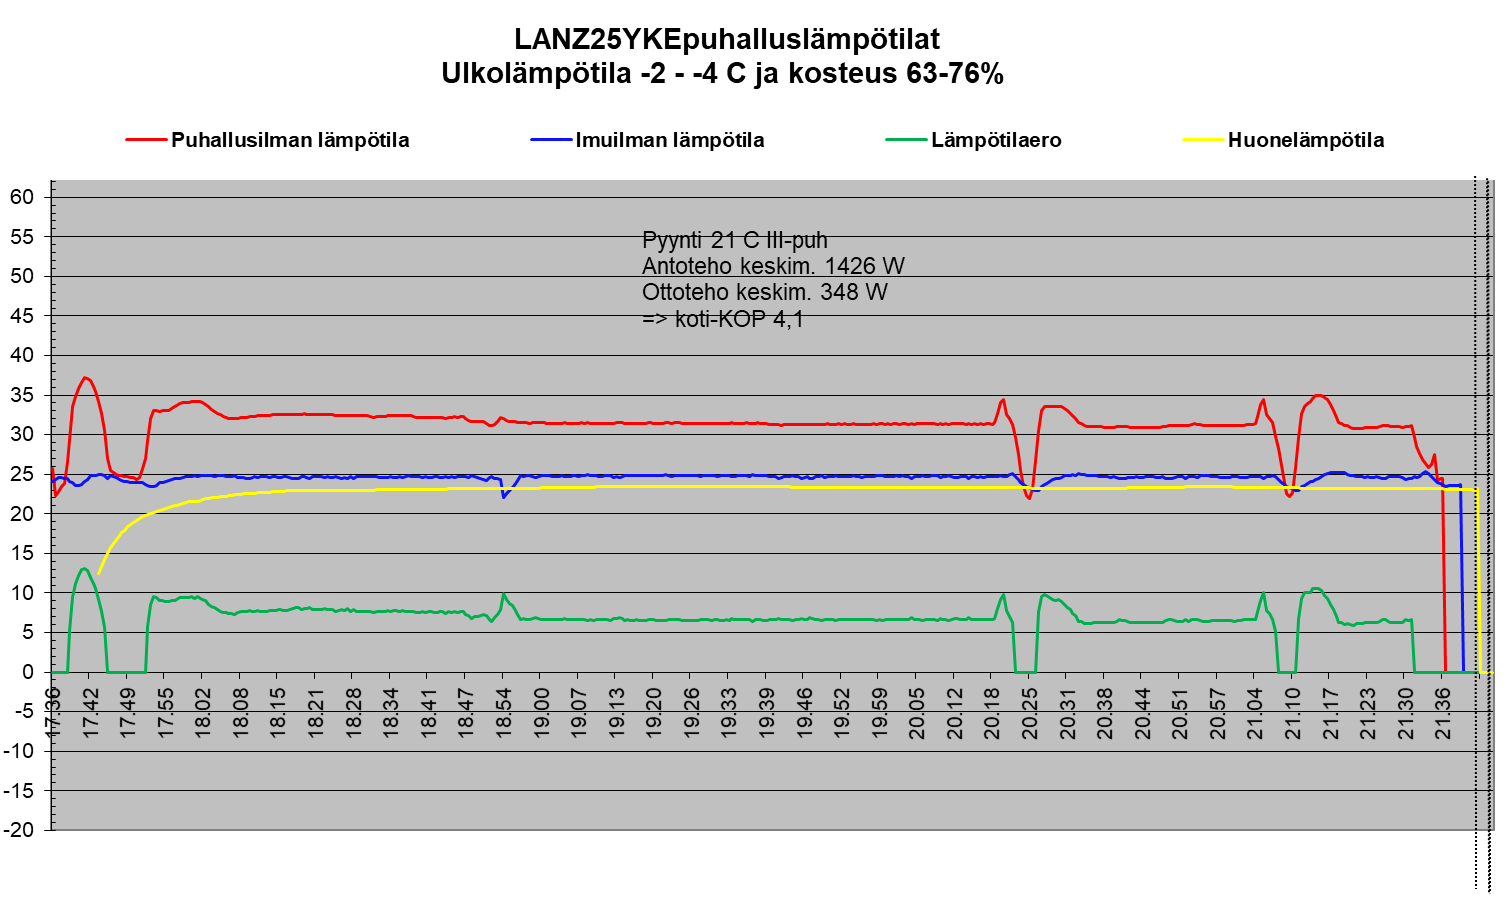
Task: Click the blue Imuilman lämpötila legend line
Action: (551, 140)
